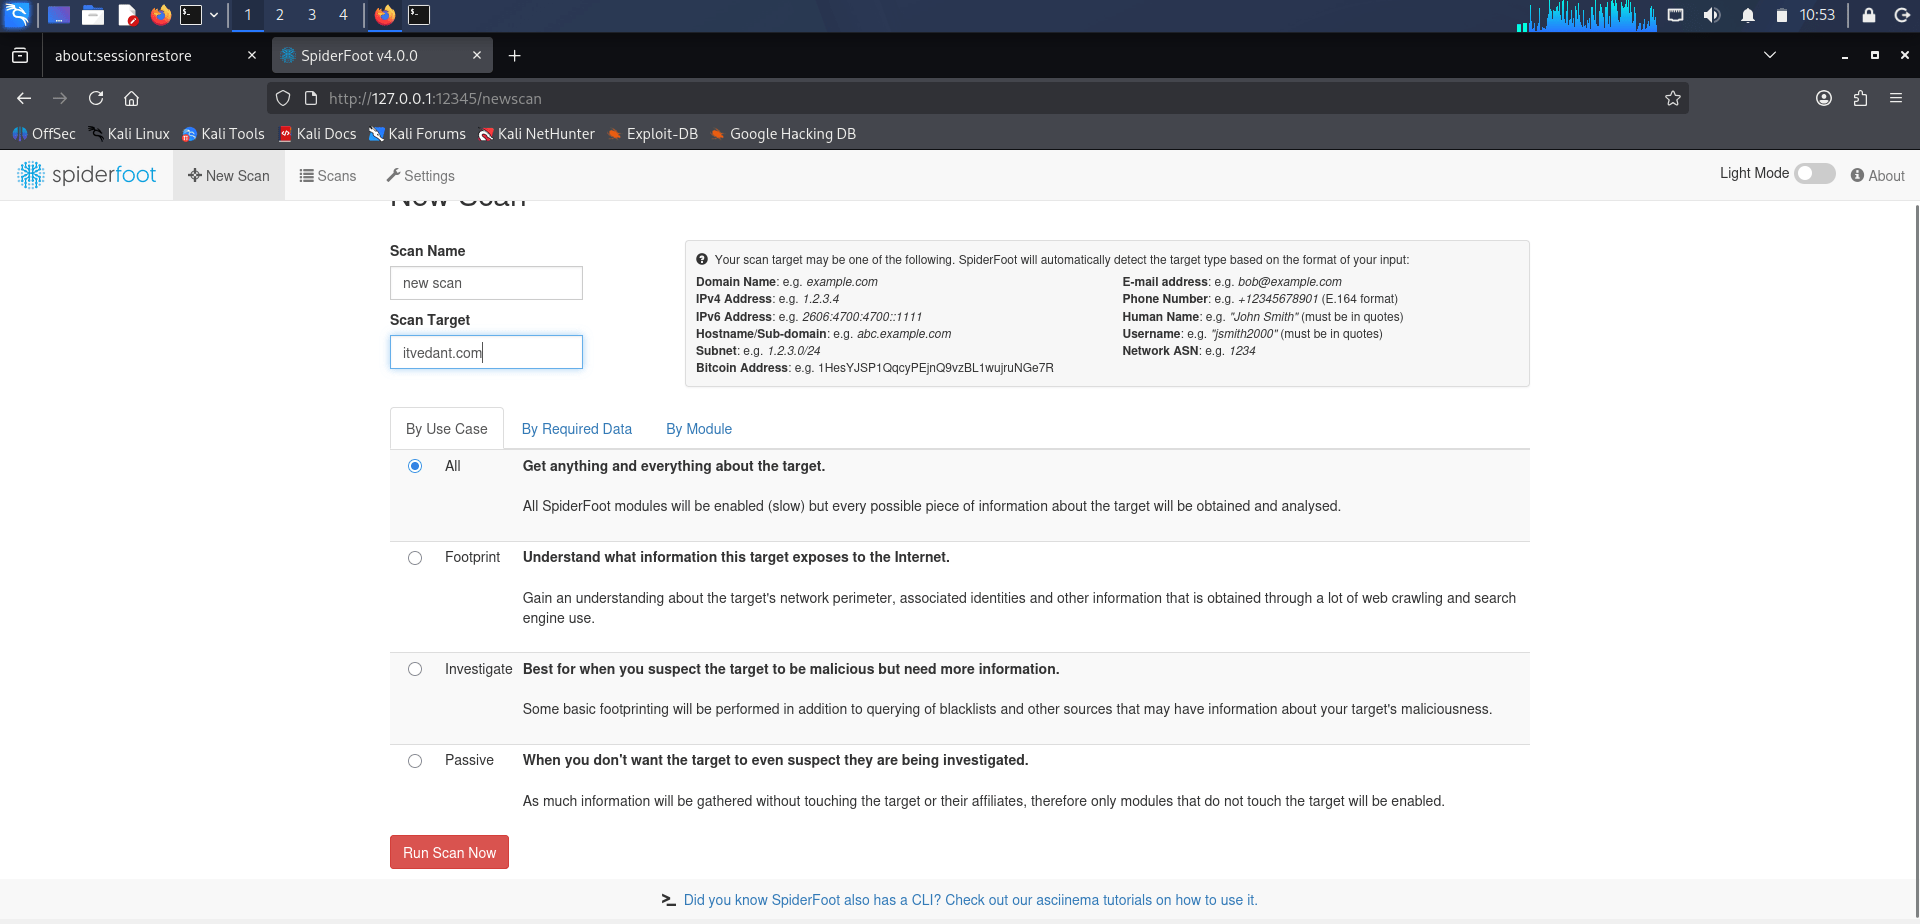Viewport: 1920px width, 924px height.
Task: Close the SpiderFoot v4.0.0 tab
Action: (477, 56)
